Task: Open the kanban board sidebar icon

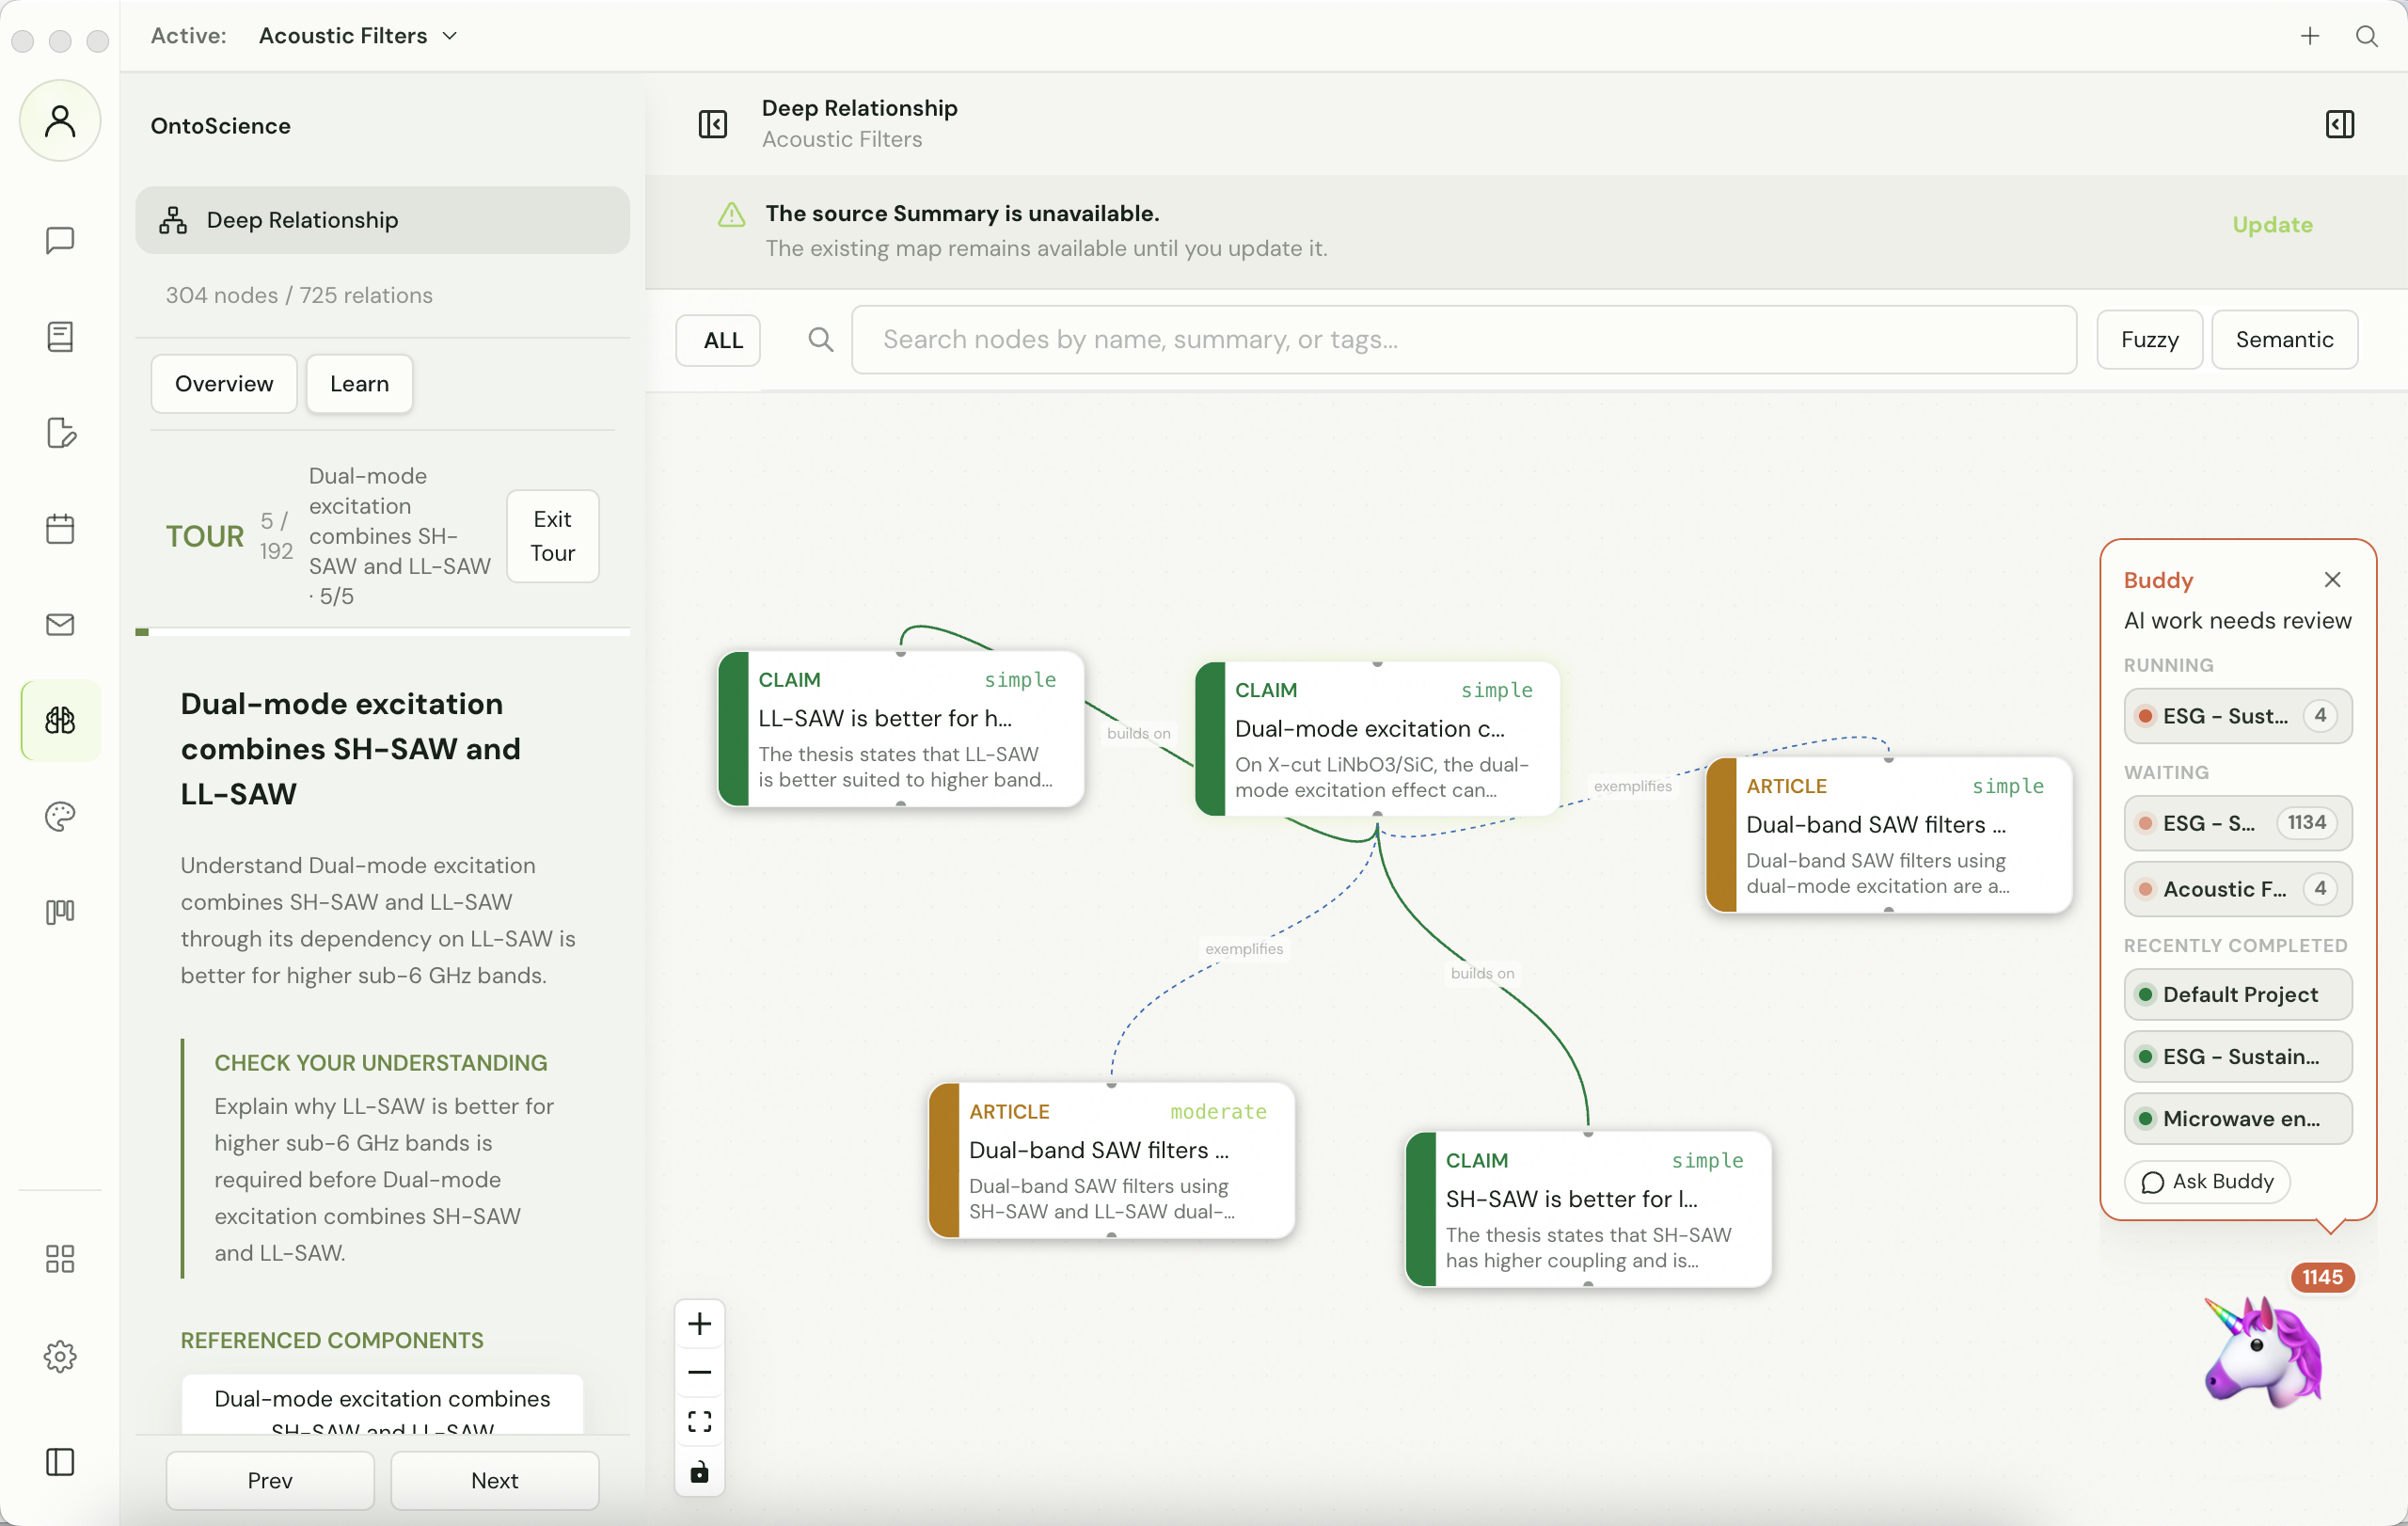Action: pyautogui.click(x=60, y=912)
